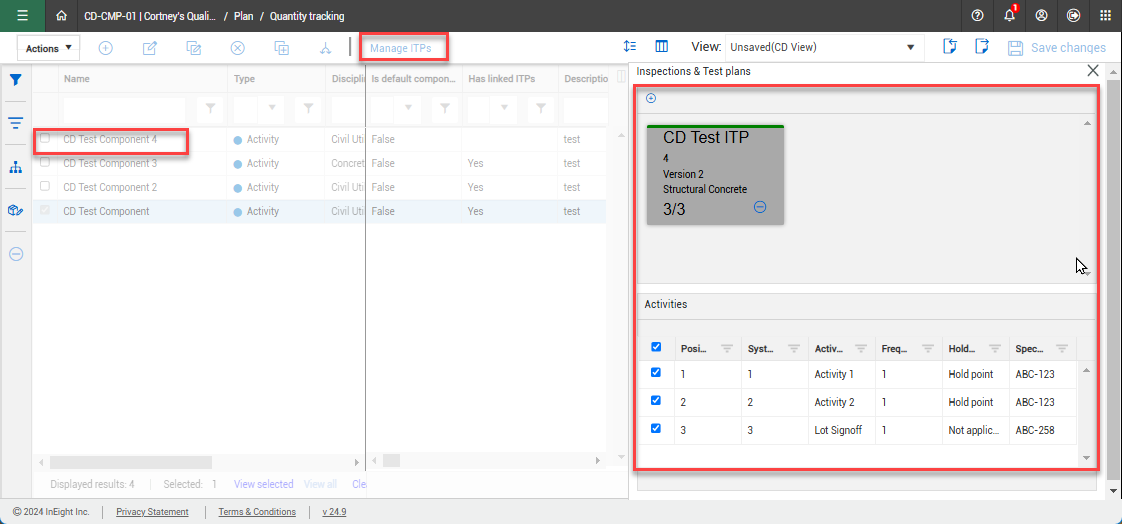Open the Type column filter dropdown
The image size is (1122, 524).
click(x=272, y=108)
